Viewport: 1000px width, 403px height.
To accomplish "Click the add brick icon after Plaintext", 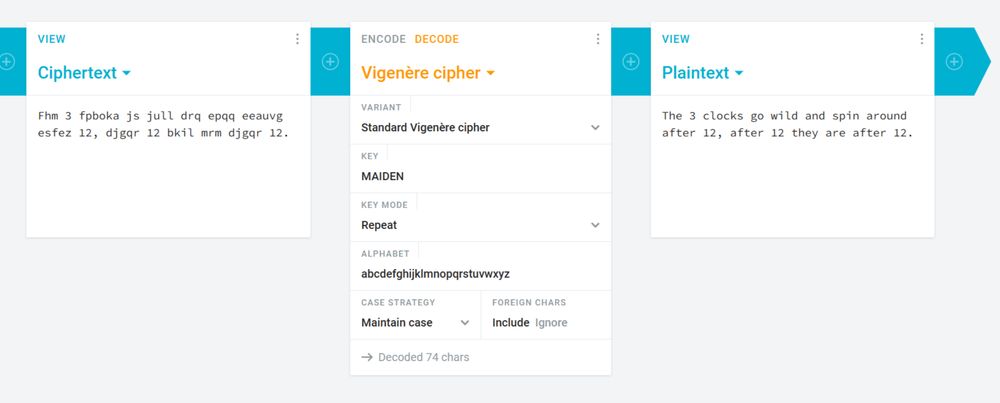I will click(x=955, y=61).
